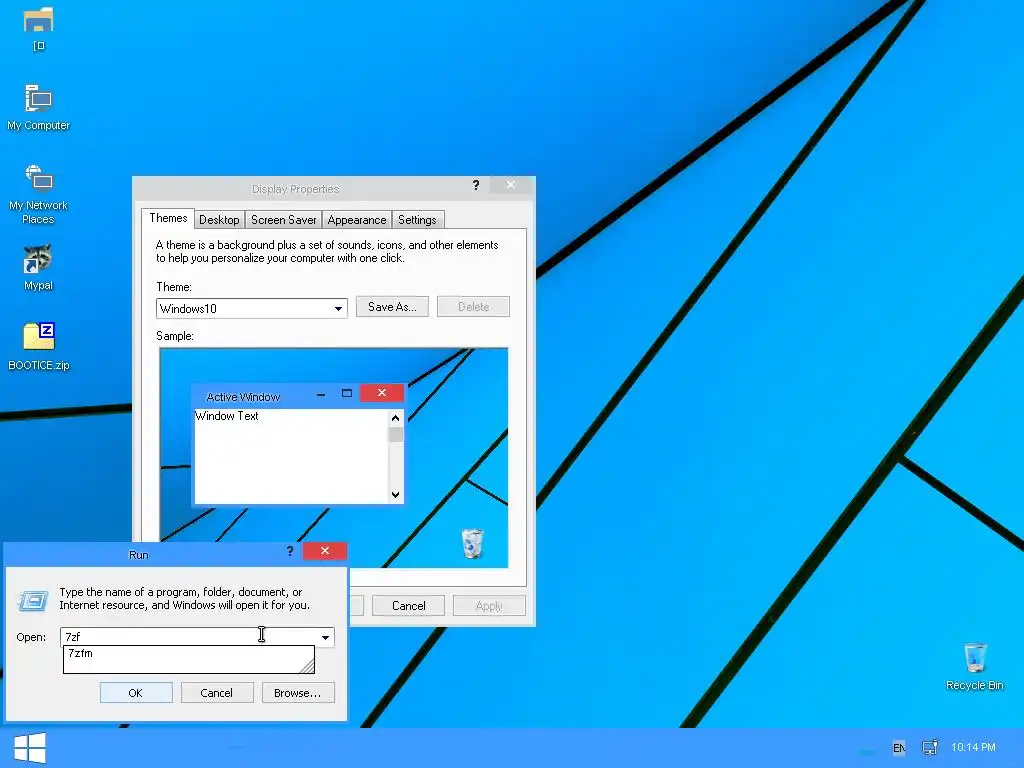Viewport: 1024px width, 768px height.
Task: Select the My Network Places icon
Action: pos(39,178)
